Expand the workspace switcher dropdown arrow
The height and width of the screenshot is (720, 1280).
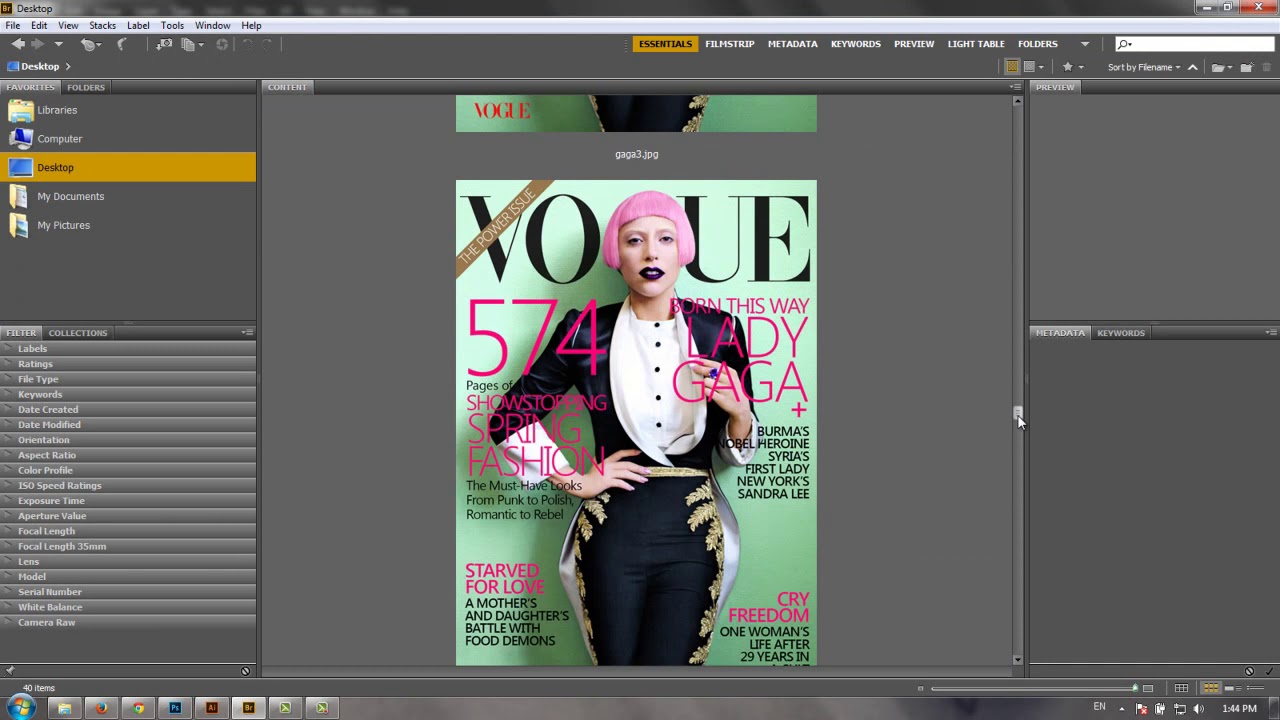click(x=1084, y=44)
